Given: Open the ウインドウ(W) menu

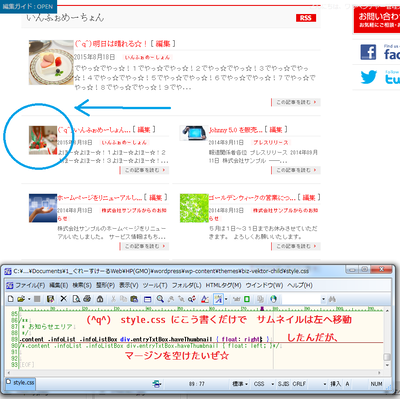Looking at the screenshot, I should pos(264,285).
